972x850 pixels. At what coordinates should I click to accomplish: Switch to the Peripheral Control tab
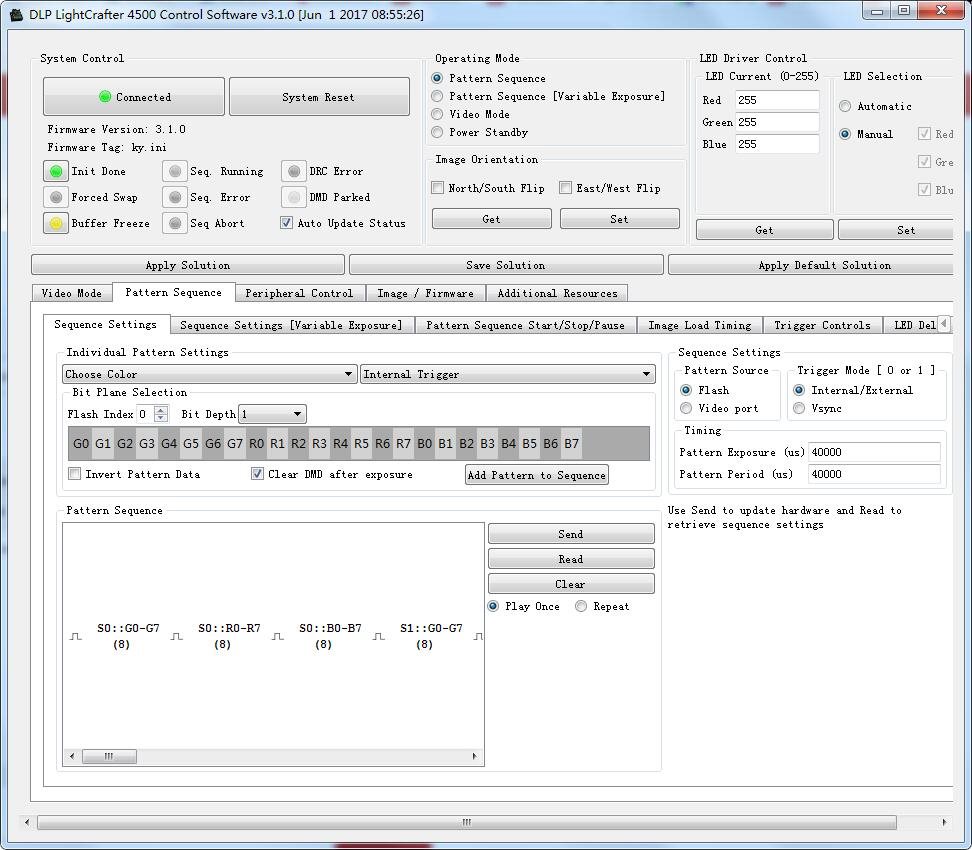point(299,293)
